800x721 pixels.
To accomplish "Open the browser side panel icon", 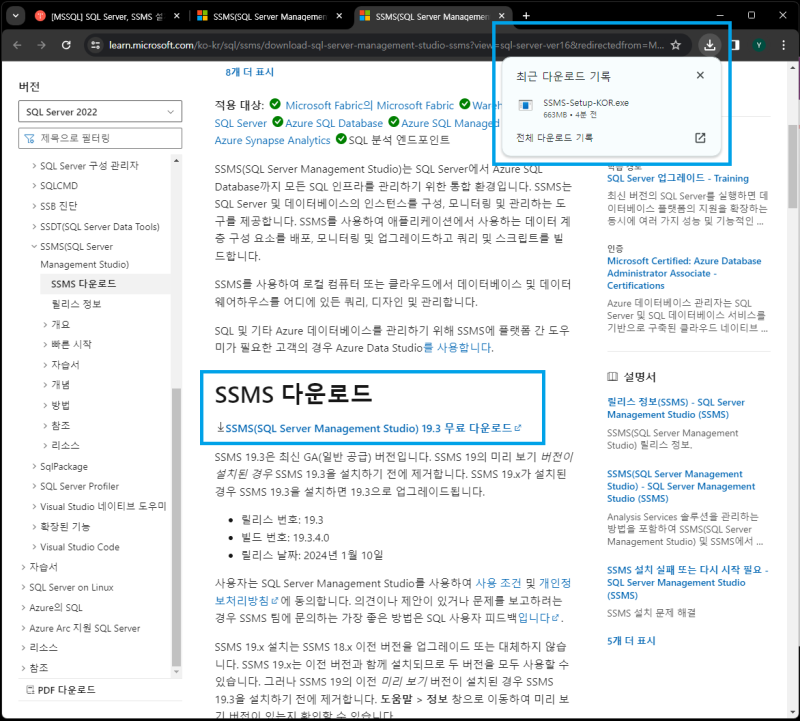I will (734, 44).
